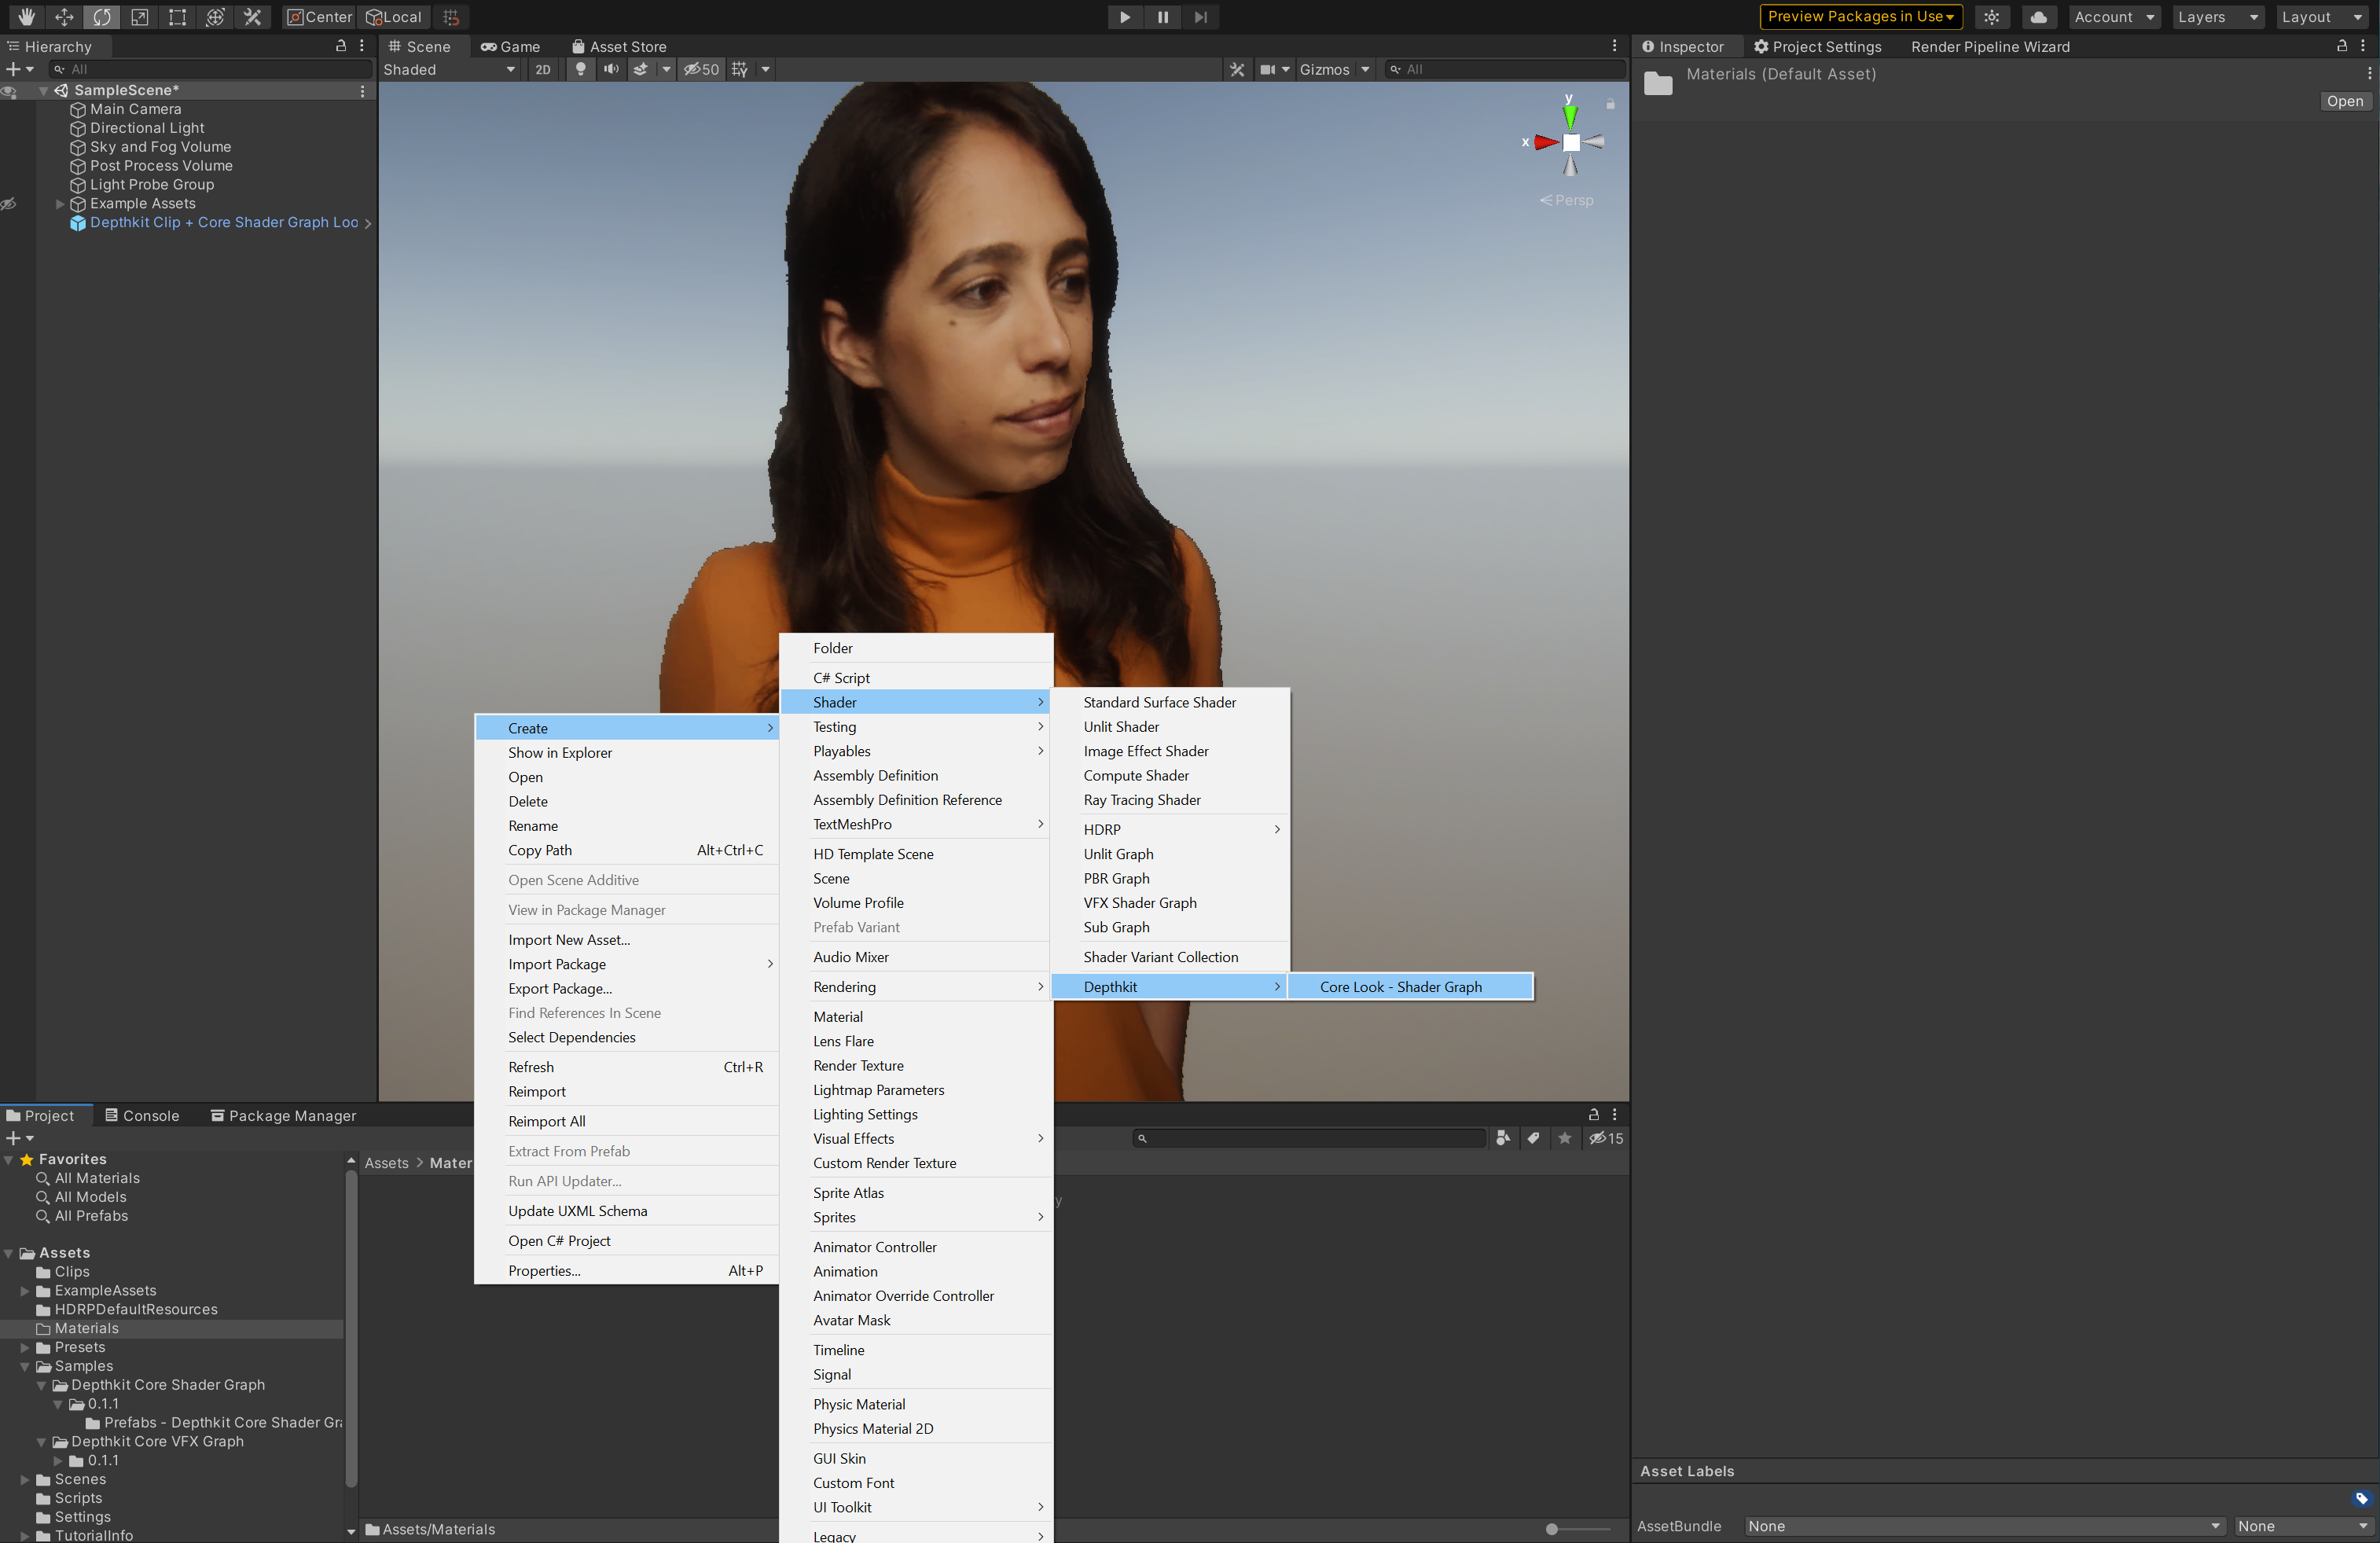Select Core Look - Shader Graph menu entry
This screenshot has width=2380, height=1543.
coord(1401,986)
